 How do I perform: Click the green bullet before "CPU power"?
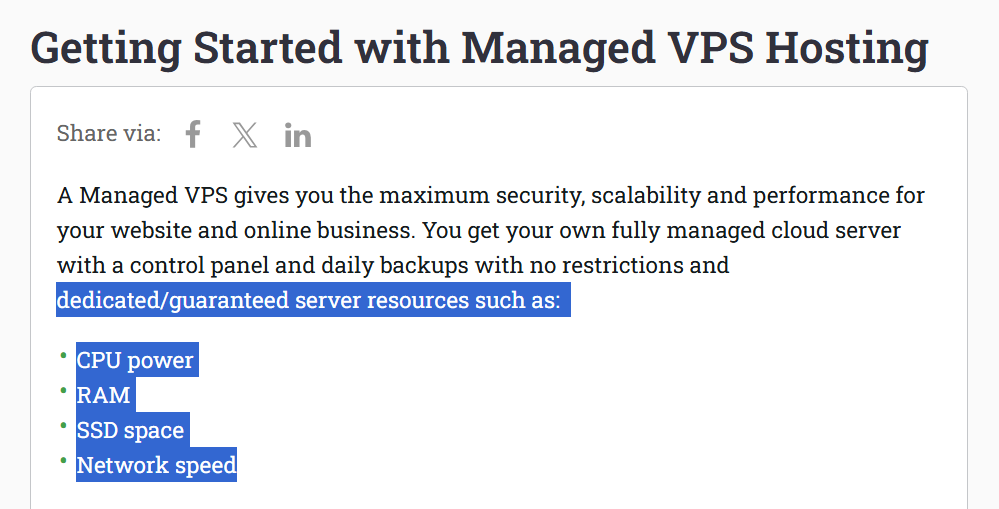(64, 353)
